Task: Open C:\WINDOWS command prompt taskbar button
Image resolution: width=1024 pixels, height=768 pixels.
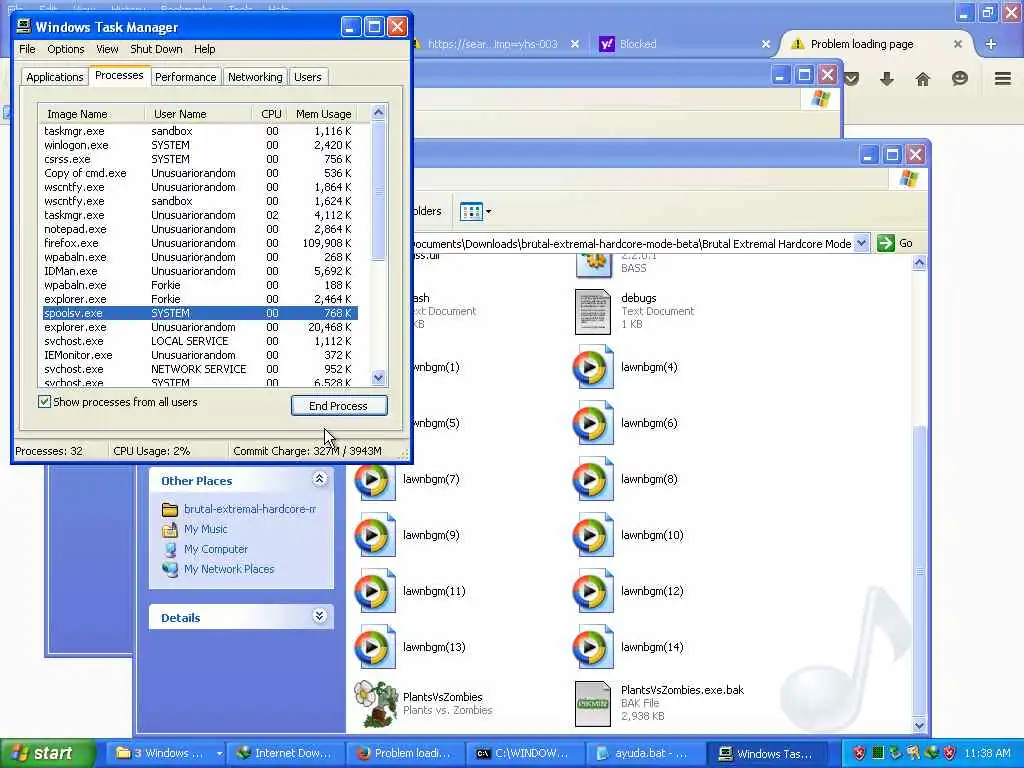Action: [526, 754]
